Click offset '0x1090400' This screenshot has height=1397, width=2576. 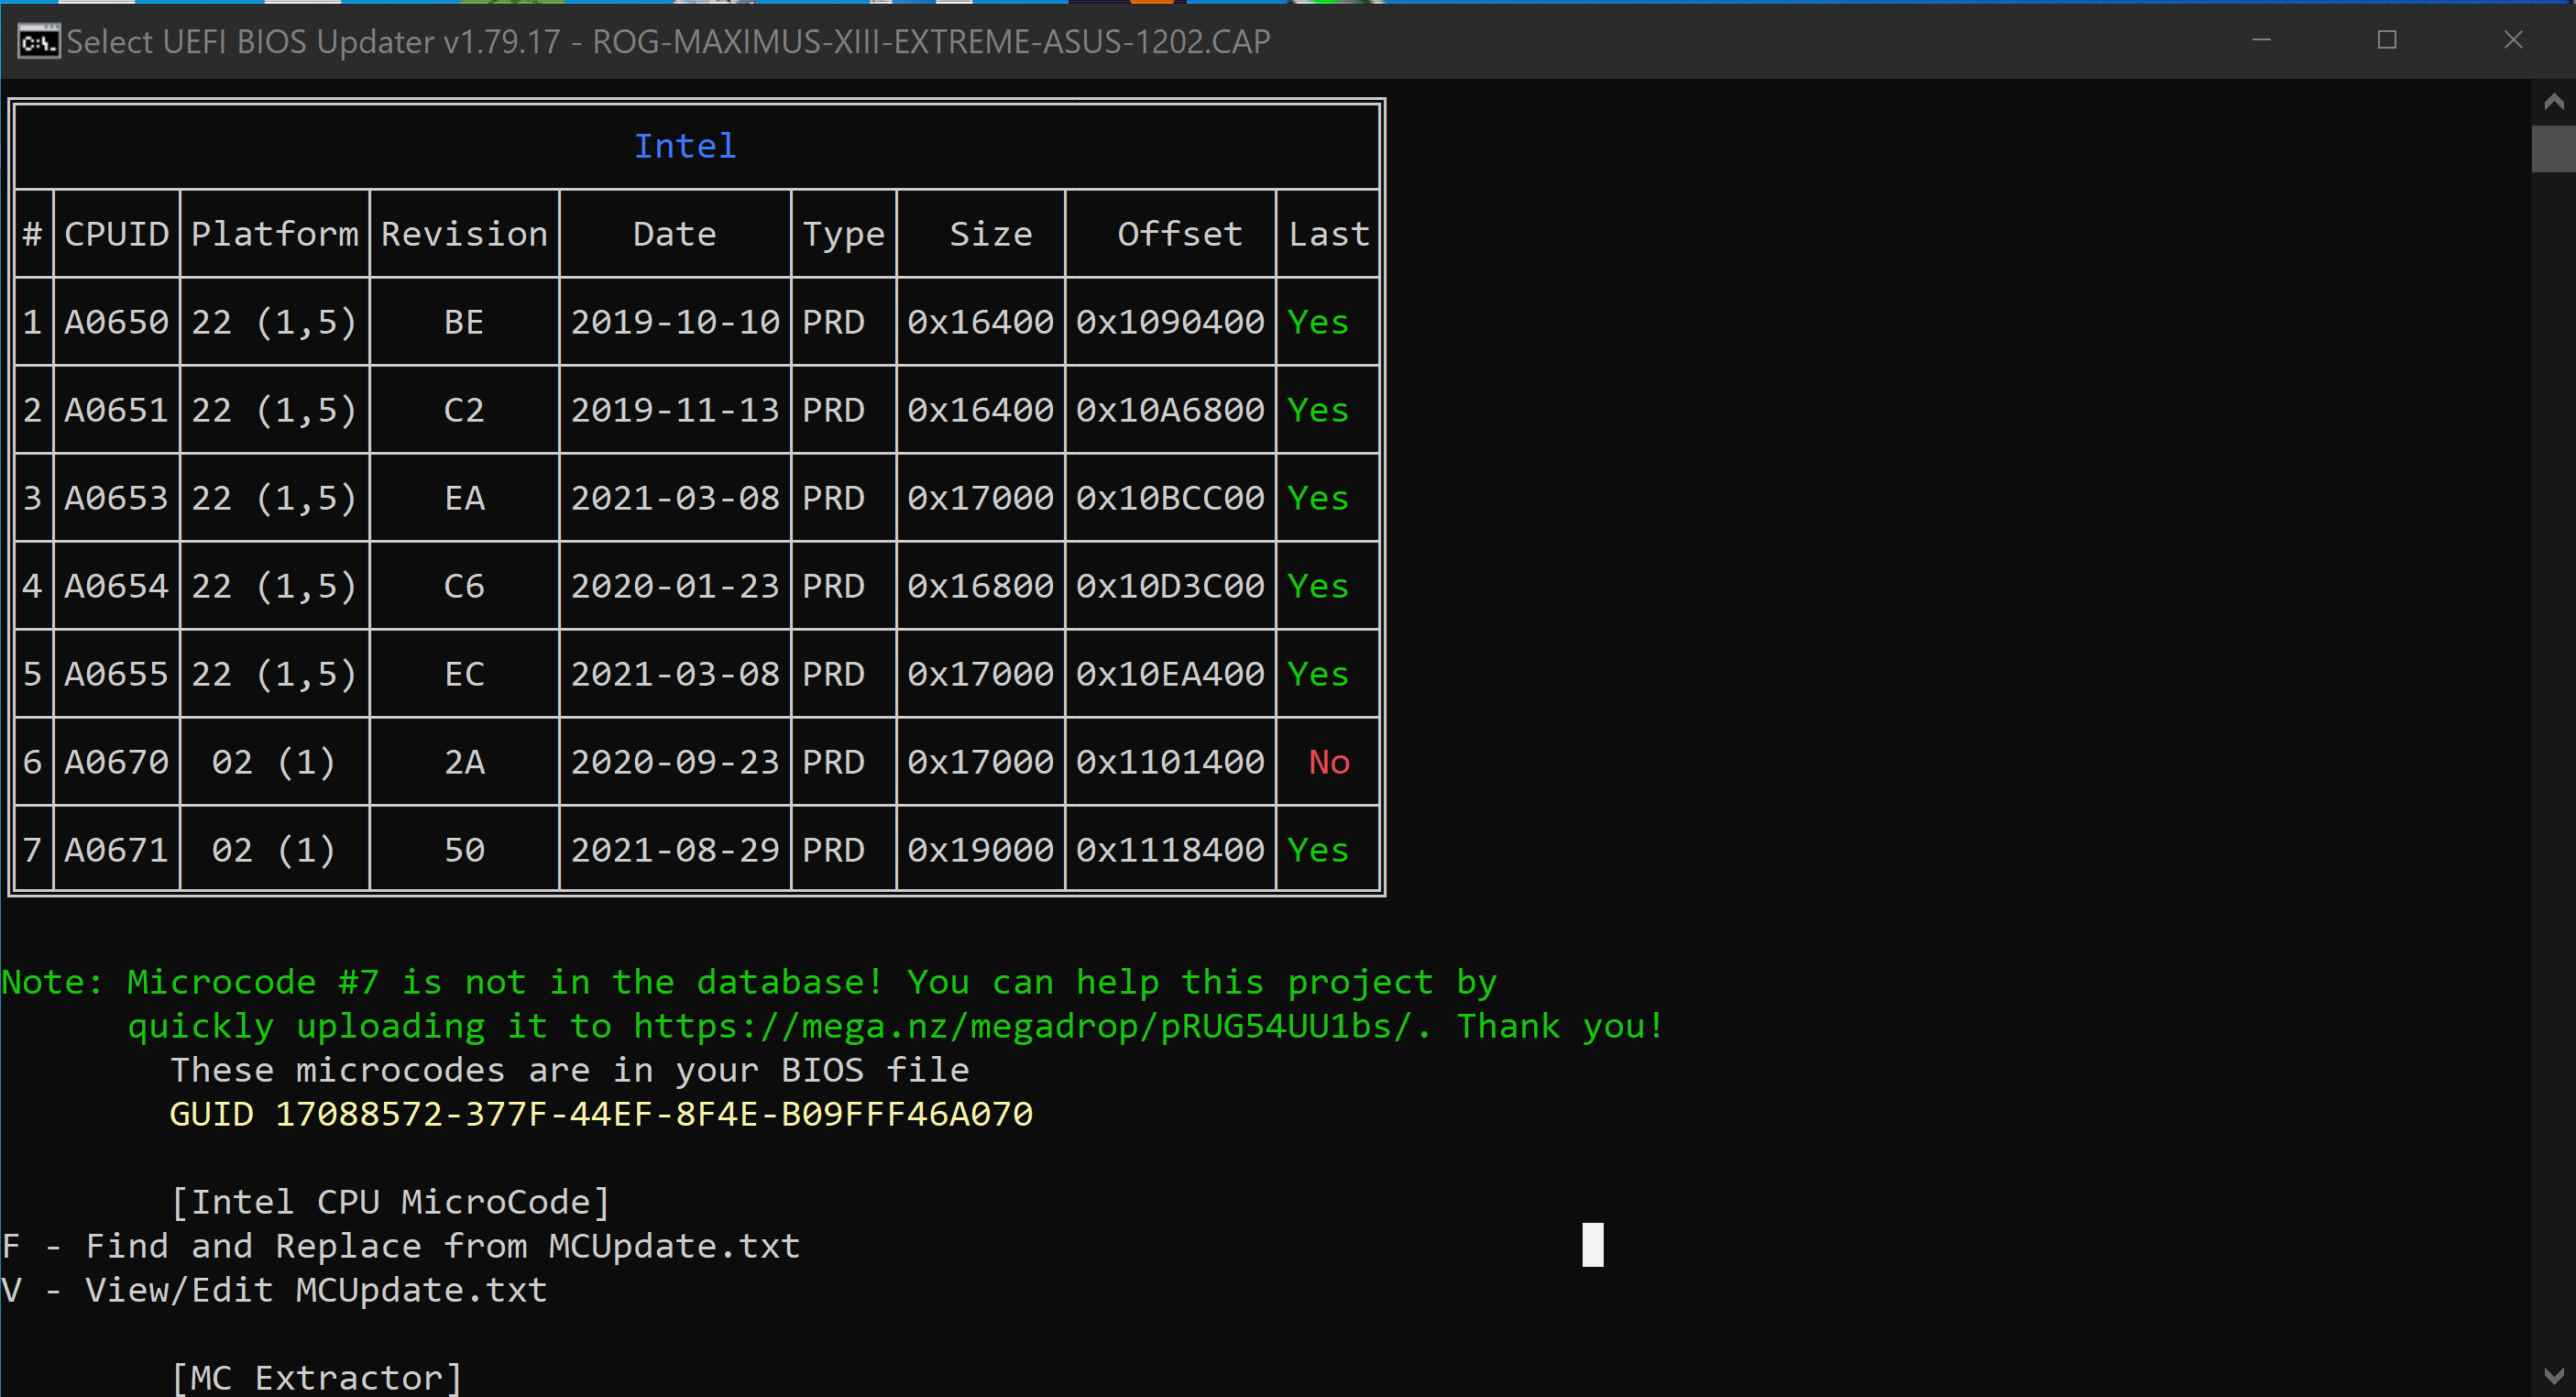(x=1170, y=322)
